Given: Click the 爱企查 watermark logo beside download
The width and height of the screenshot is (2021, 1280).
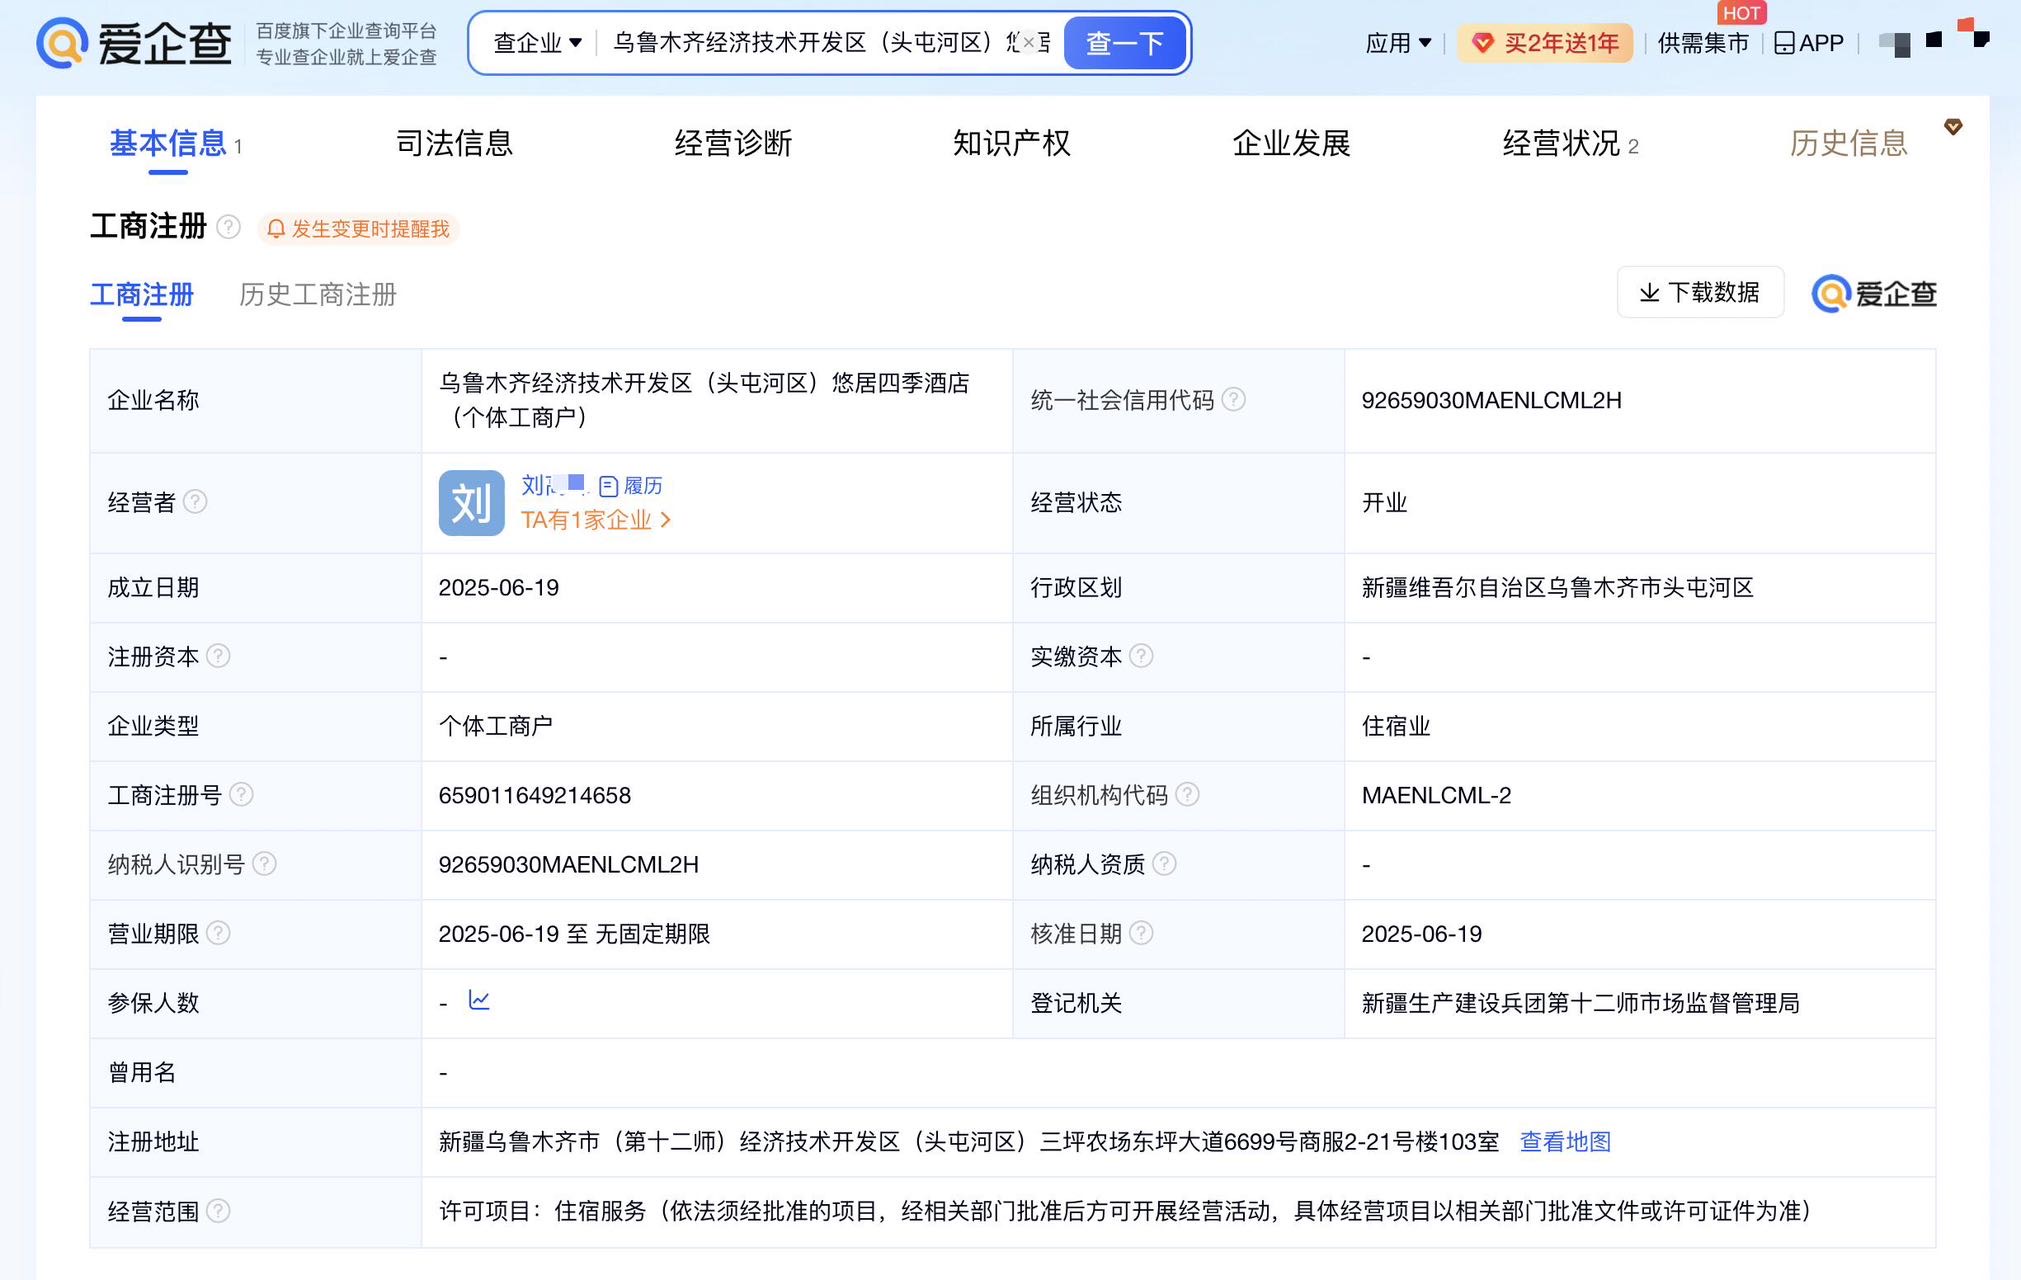Looking at the screenshot, I should [1874, 294].
